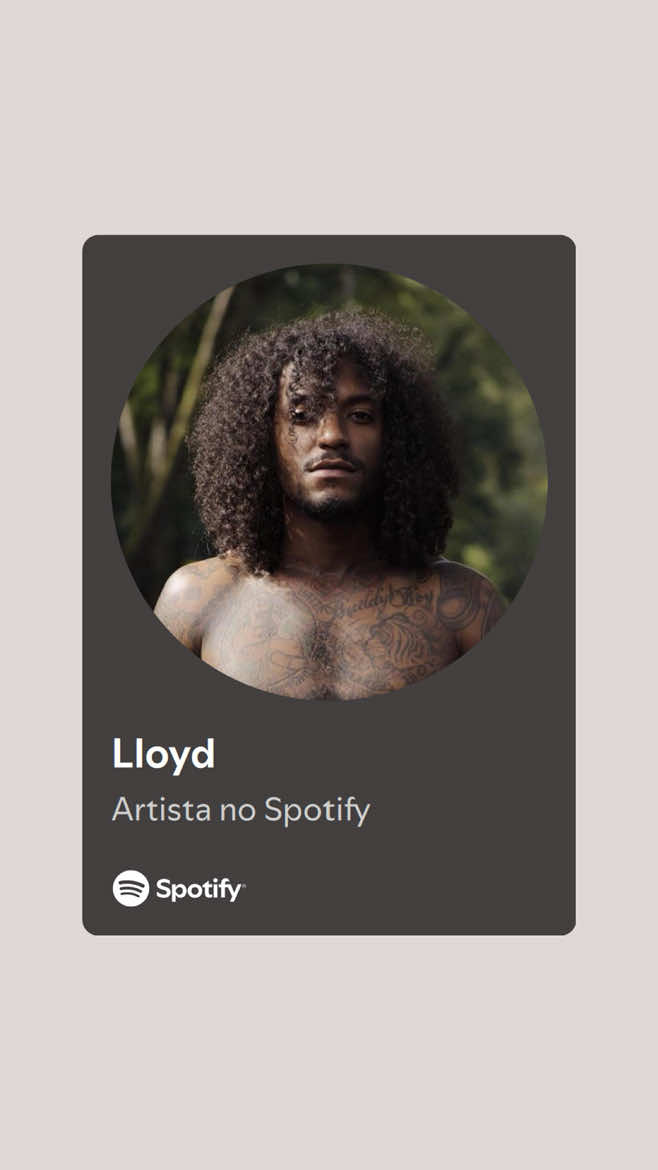The image size is (658, 1170).
Task: Tap the registered trademark mark after Spotify
Action: [242, 883]
